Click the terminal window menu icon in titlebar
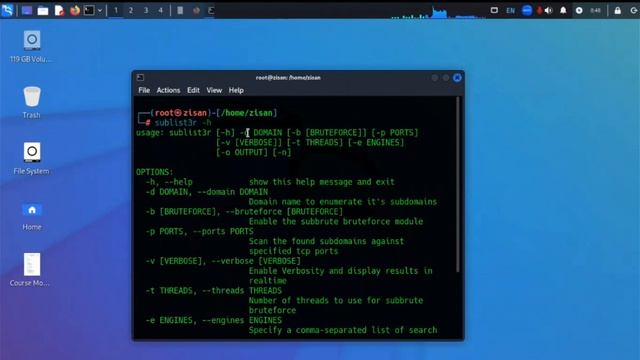The height and width of the screenshot is (360, 640). pyautogui.click(x=140, y=77)
